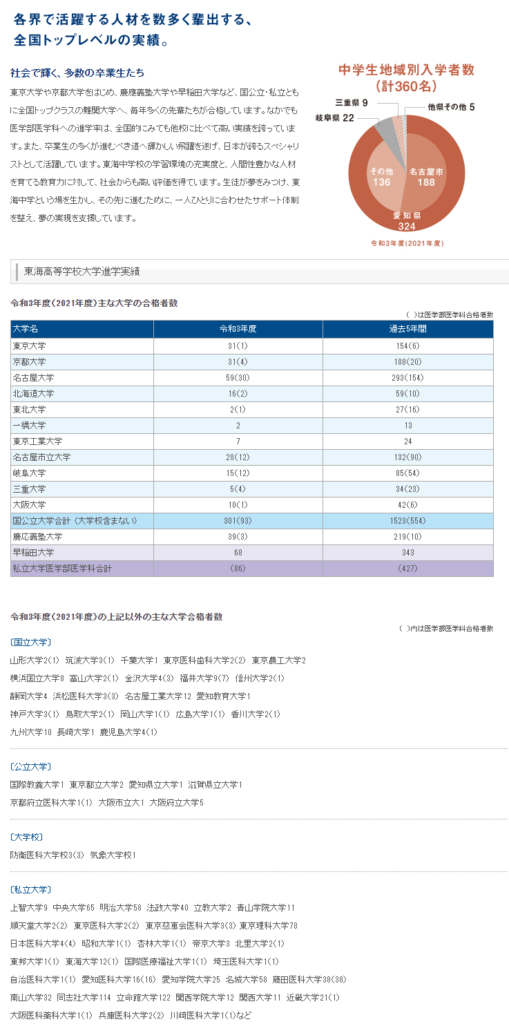Click the 北海道大学 row name cell
This screenshot has height=1024, width=509.
tap(82, 394)
